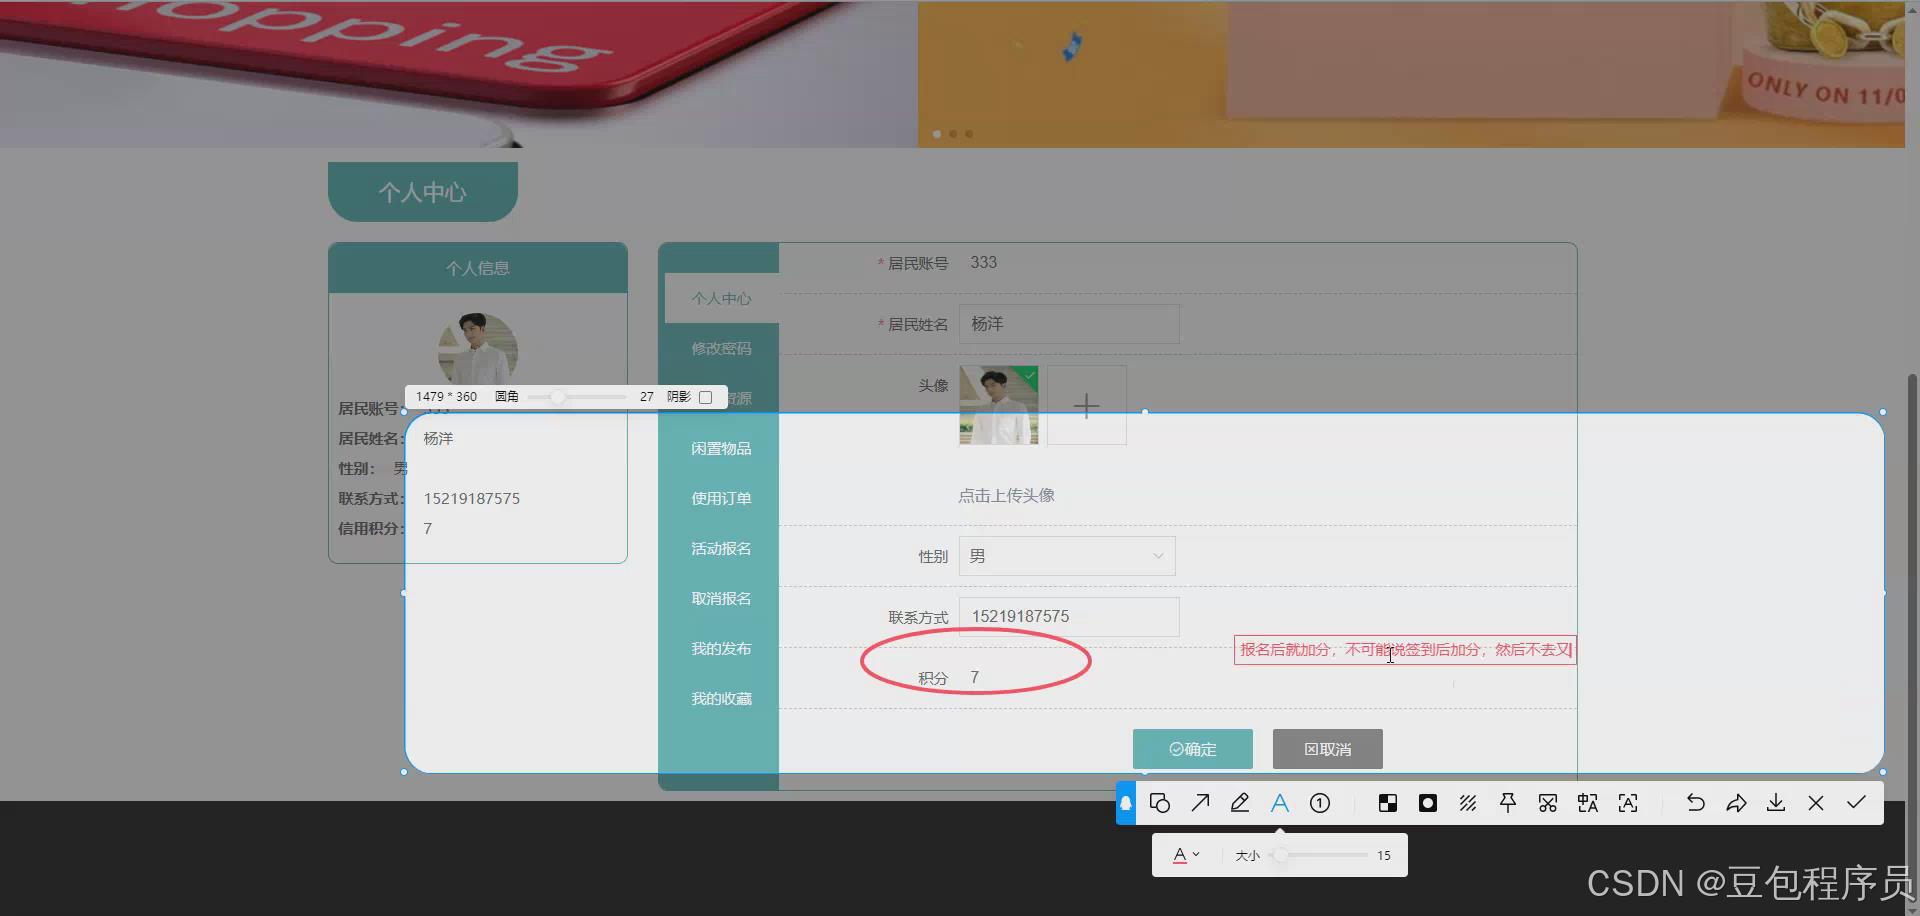Click the QQ penguin icon on the screenshot toolbar
This screenshot has height=916, width=1920.
[1126, 803]
